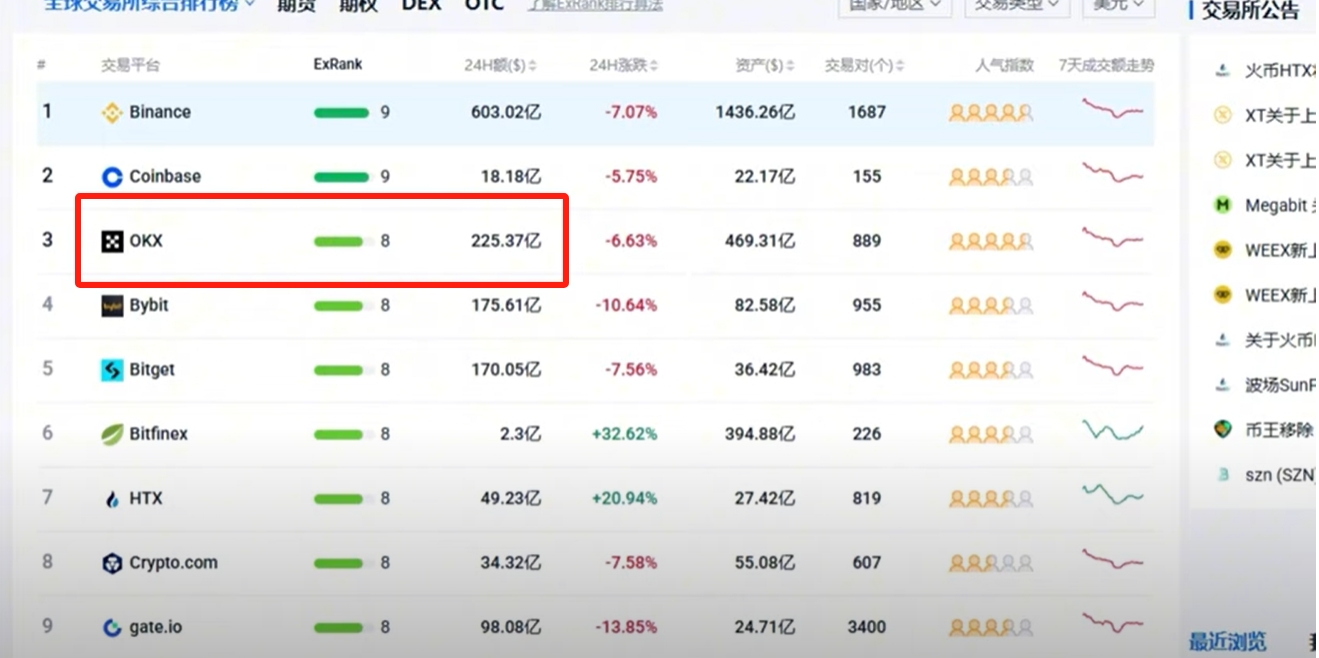Switch to the 期权 tab

[358, 5]
